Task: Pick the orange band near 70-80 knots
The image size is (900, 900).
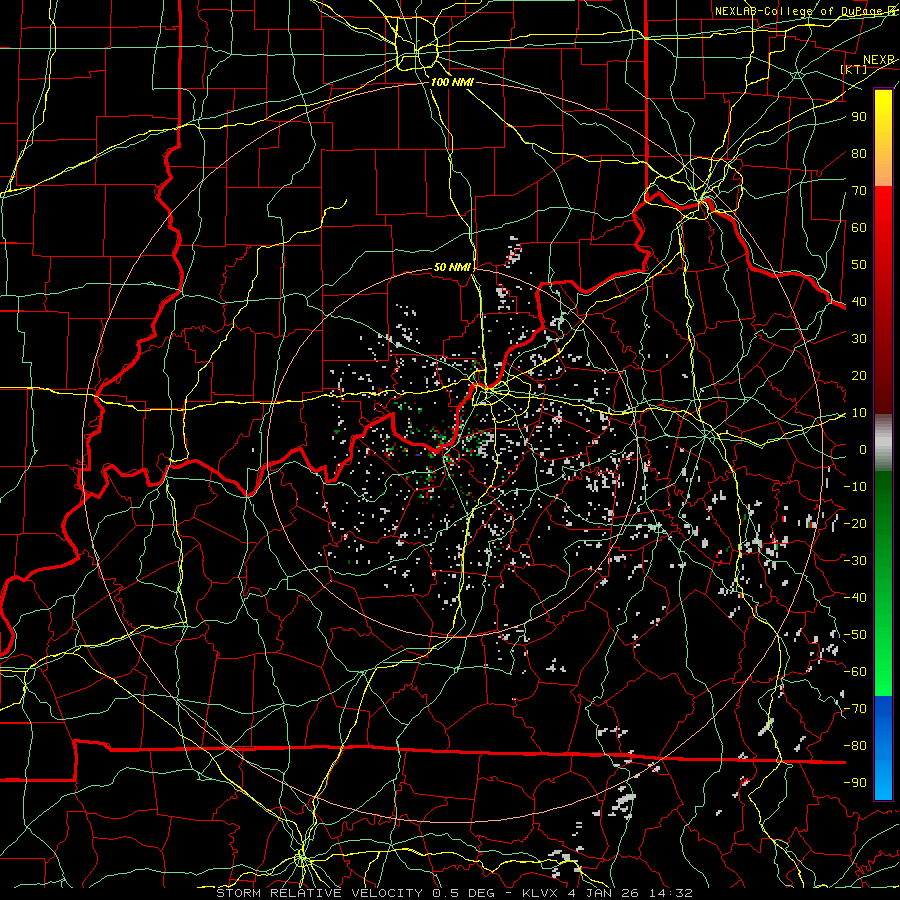Action: tap(883, 169)
